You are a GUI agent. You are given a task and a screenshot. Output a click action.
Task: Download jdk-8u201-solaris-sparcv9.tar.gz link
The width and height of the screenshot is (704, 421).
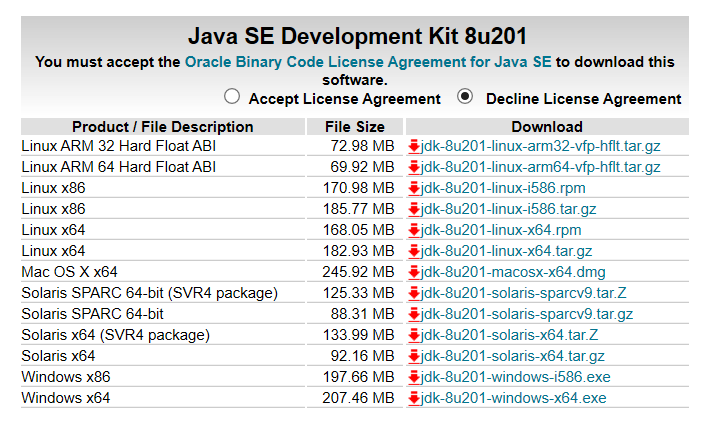(x=527, y=314)
